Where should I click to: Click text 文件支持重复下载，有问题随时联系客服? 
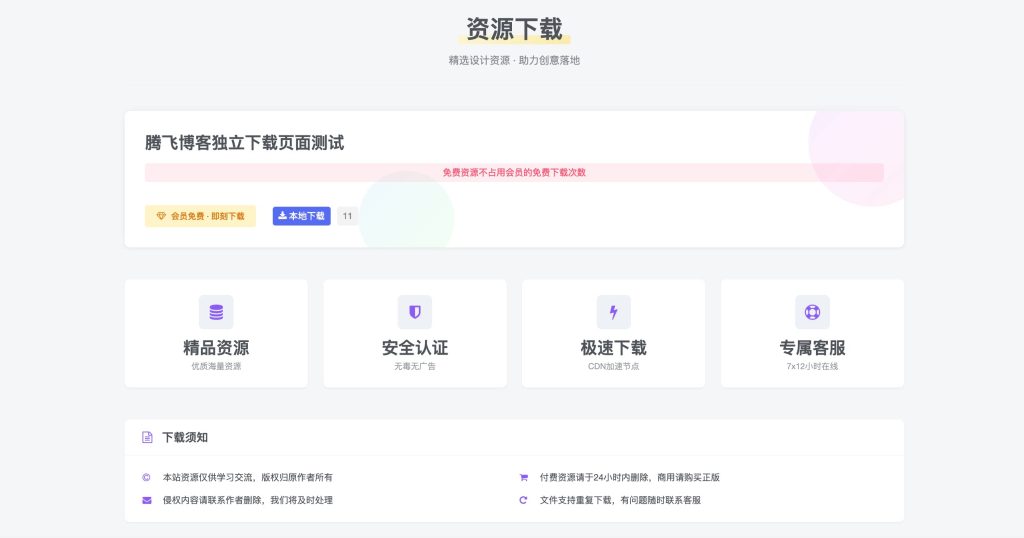pos(620,501)
